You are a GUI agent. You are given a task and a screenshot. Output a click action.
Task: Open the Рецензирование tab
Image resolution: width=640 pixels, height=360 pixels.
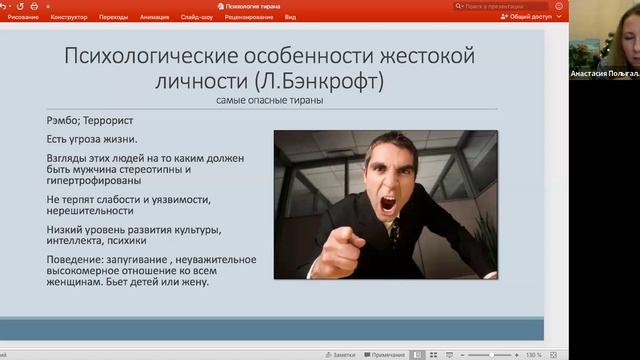(x=249, y=17)
